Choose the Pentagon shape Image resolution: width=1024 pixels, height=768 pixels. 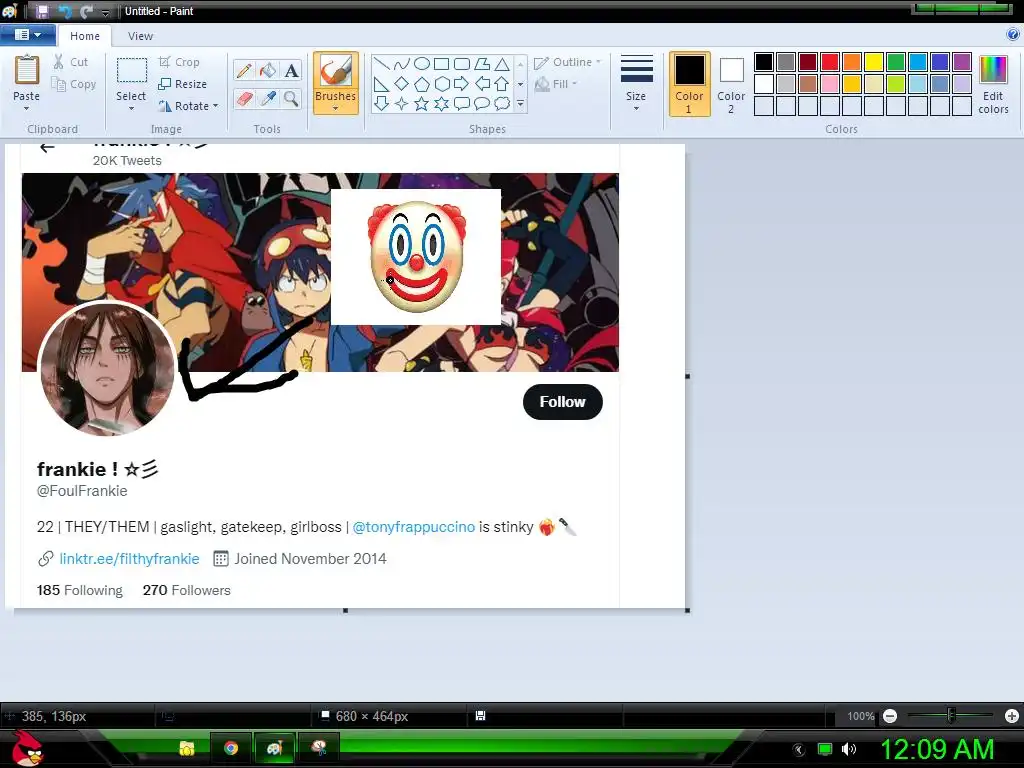point(422,84)
